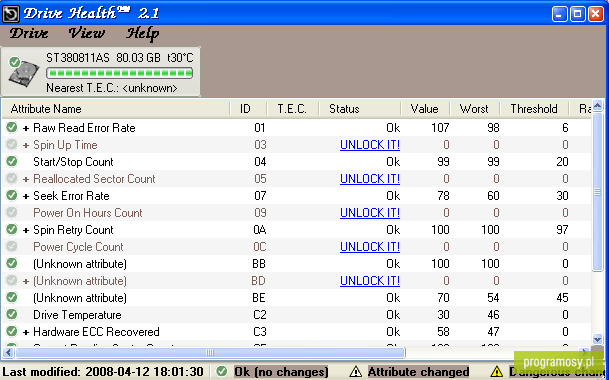The image size is (609, 380).
Task: Minimize the Drive Health window
Action: [x=560, y=14]
